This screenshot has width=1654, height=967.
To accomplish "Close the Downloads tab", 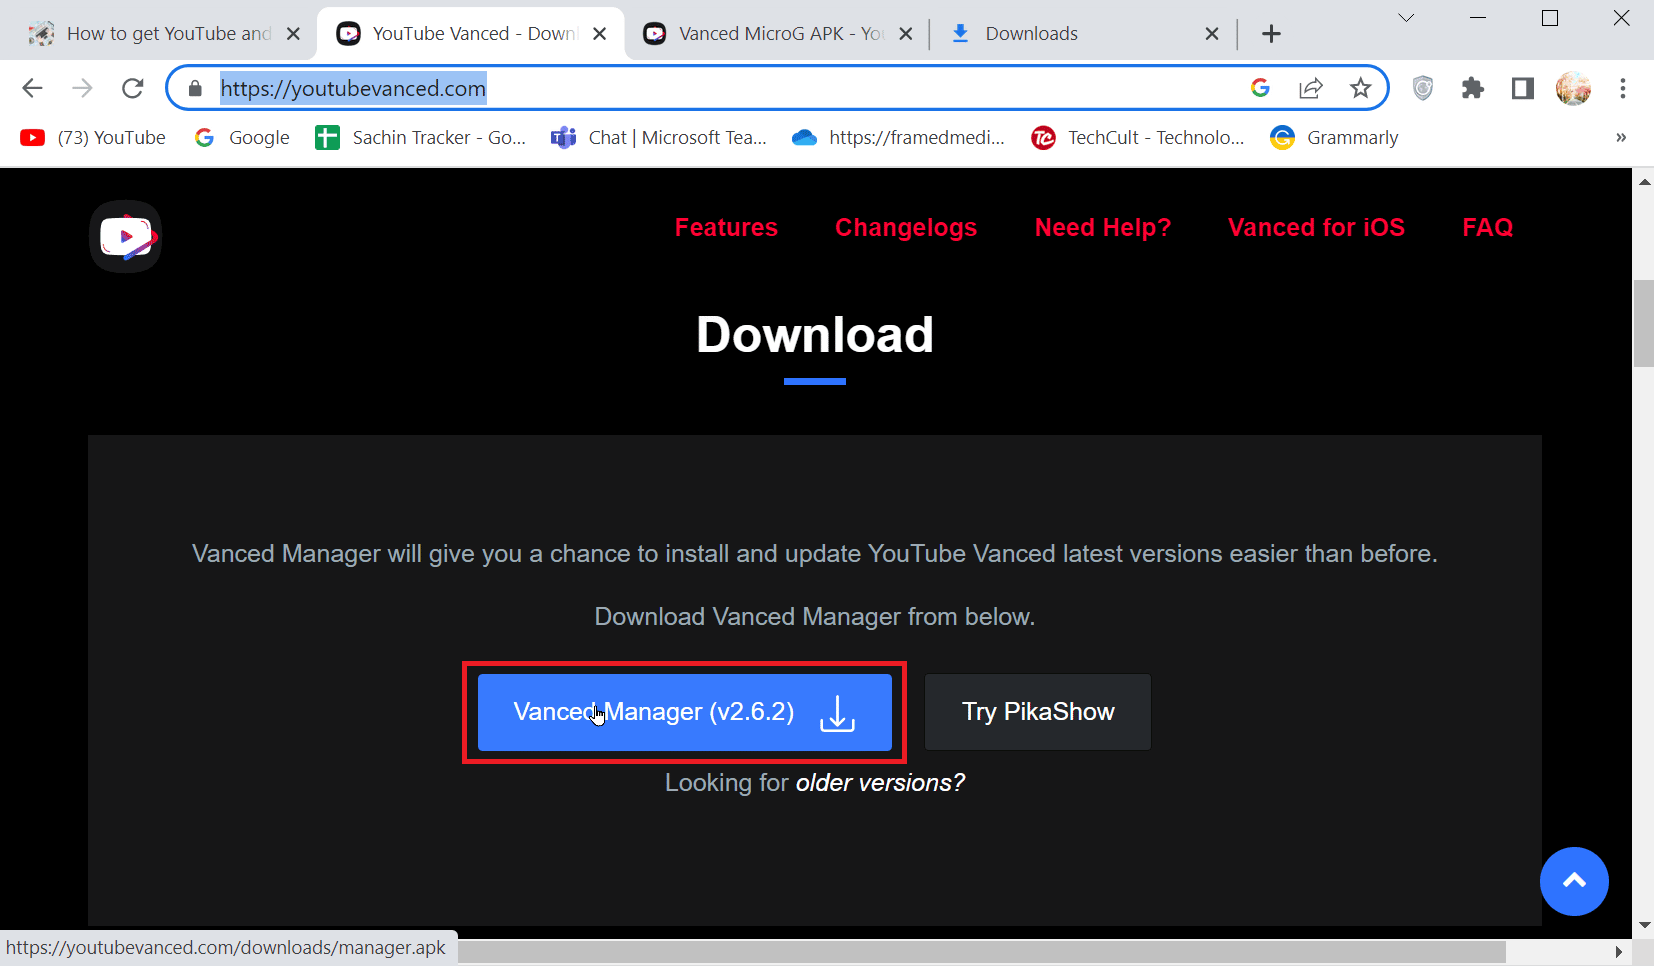I will [1212, 33].
